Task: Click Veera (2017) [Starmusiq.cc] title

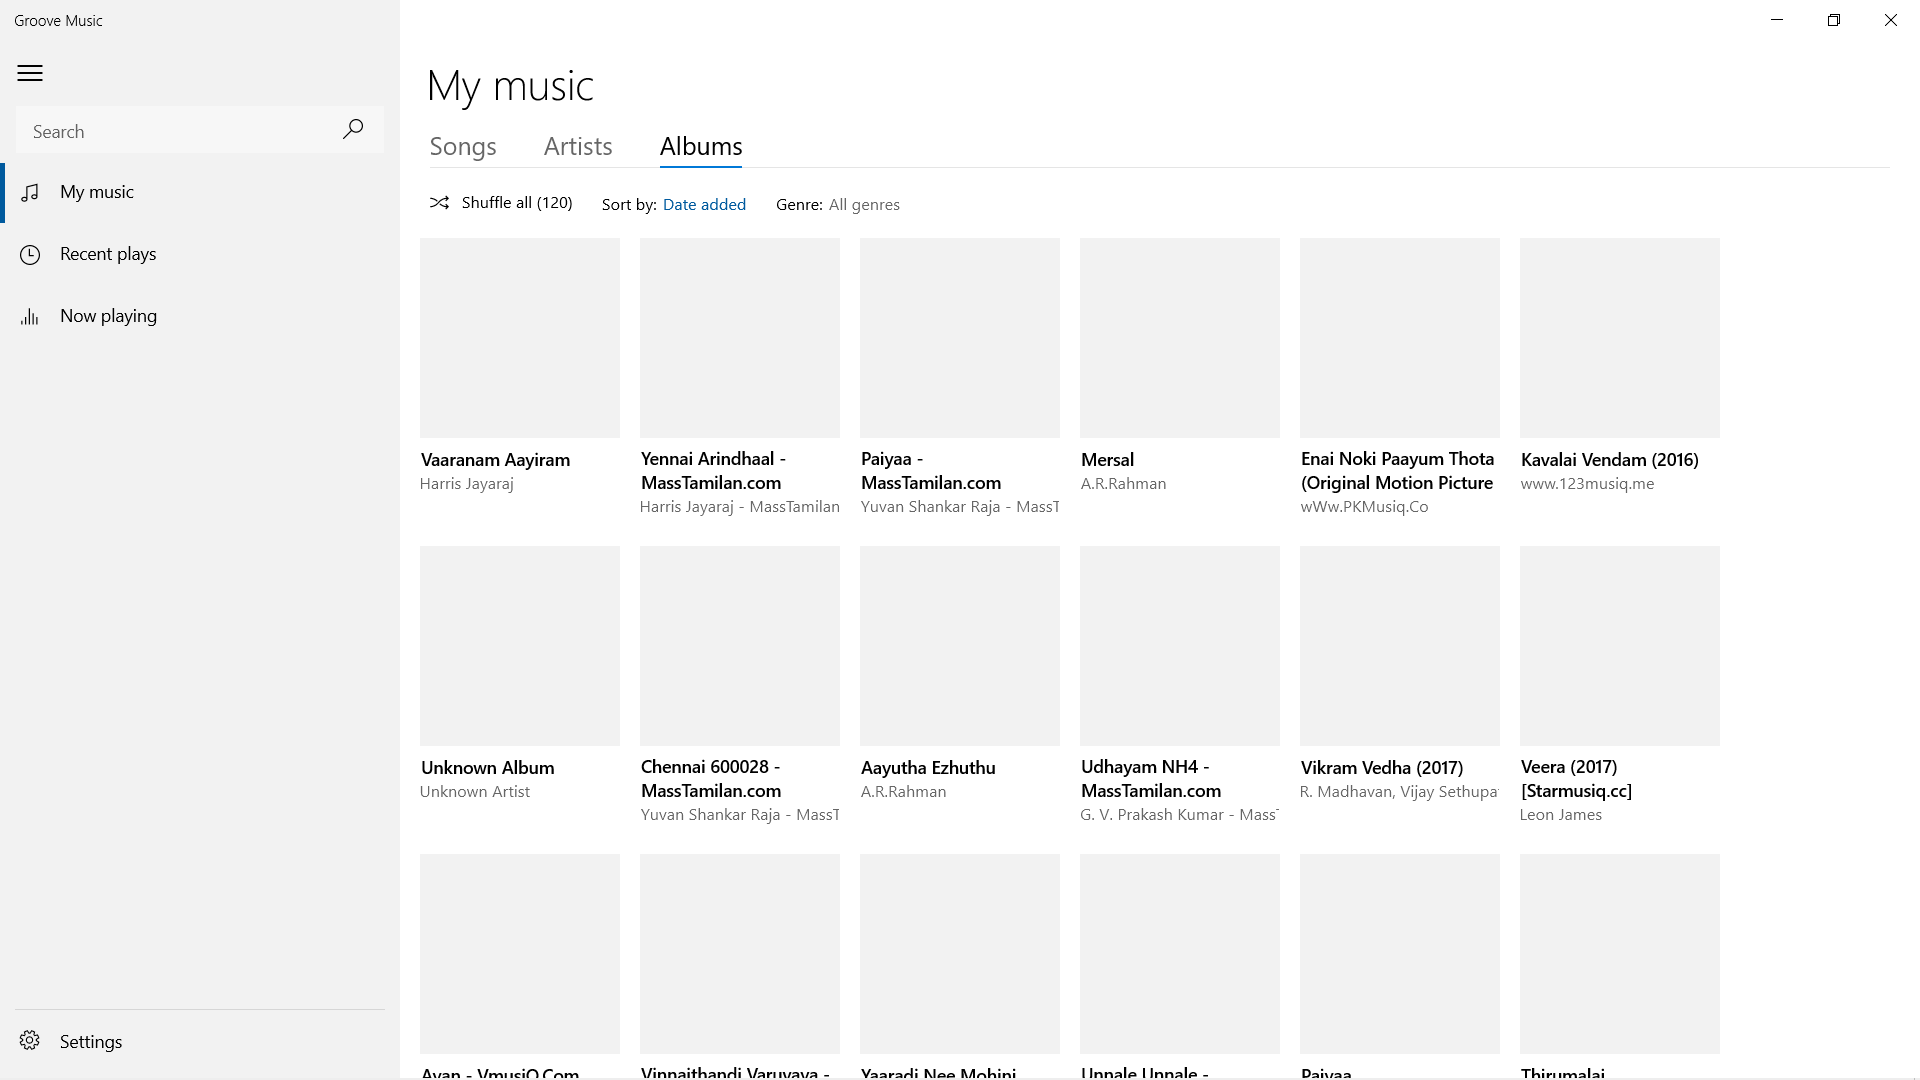Action: (x=1577, y=779)
